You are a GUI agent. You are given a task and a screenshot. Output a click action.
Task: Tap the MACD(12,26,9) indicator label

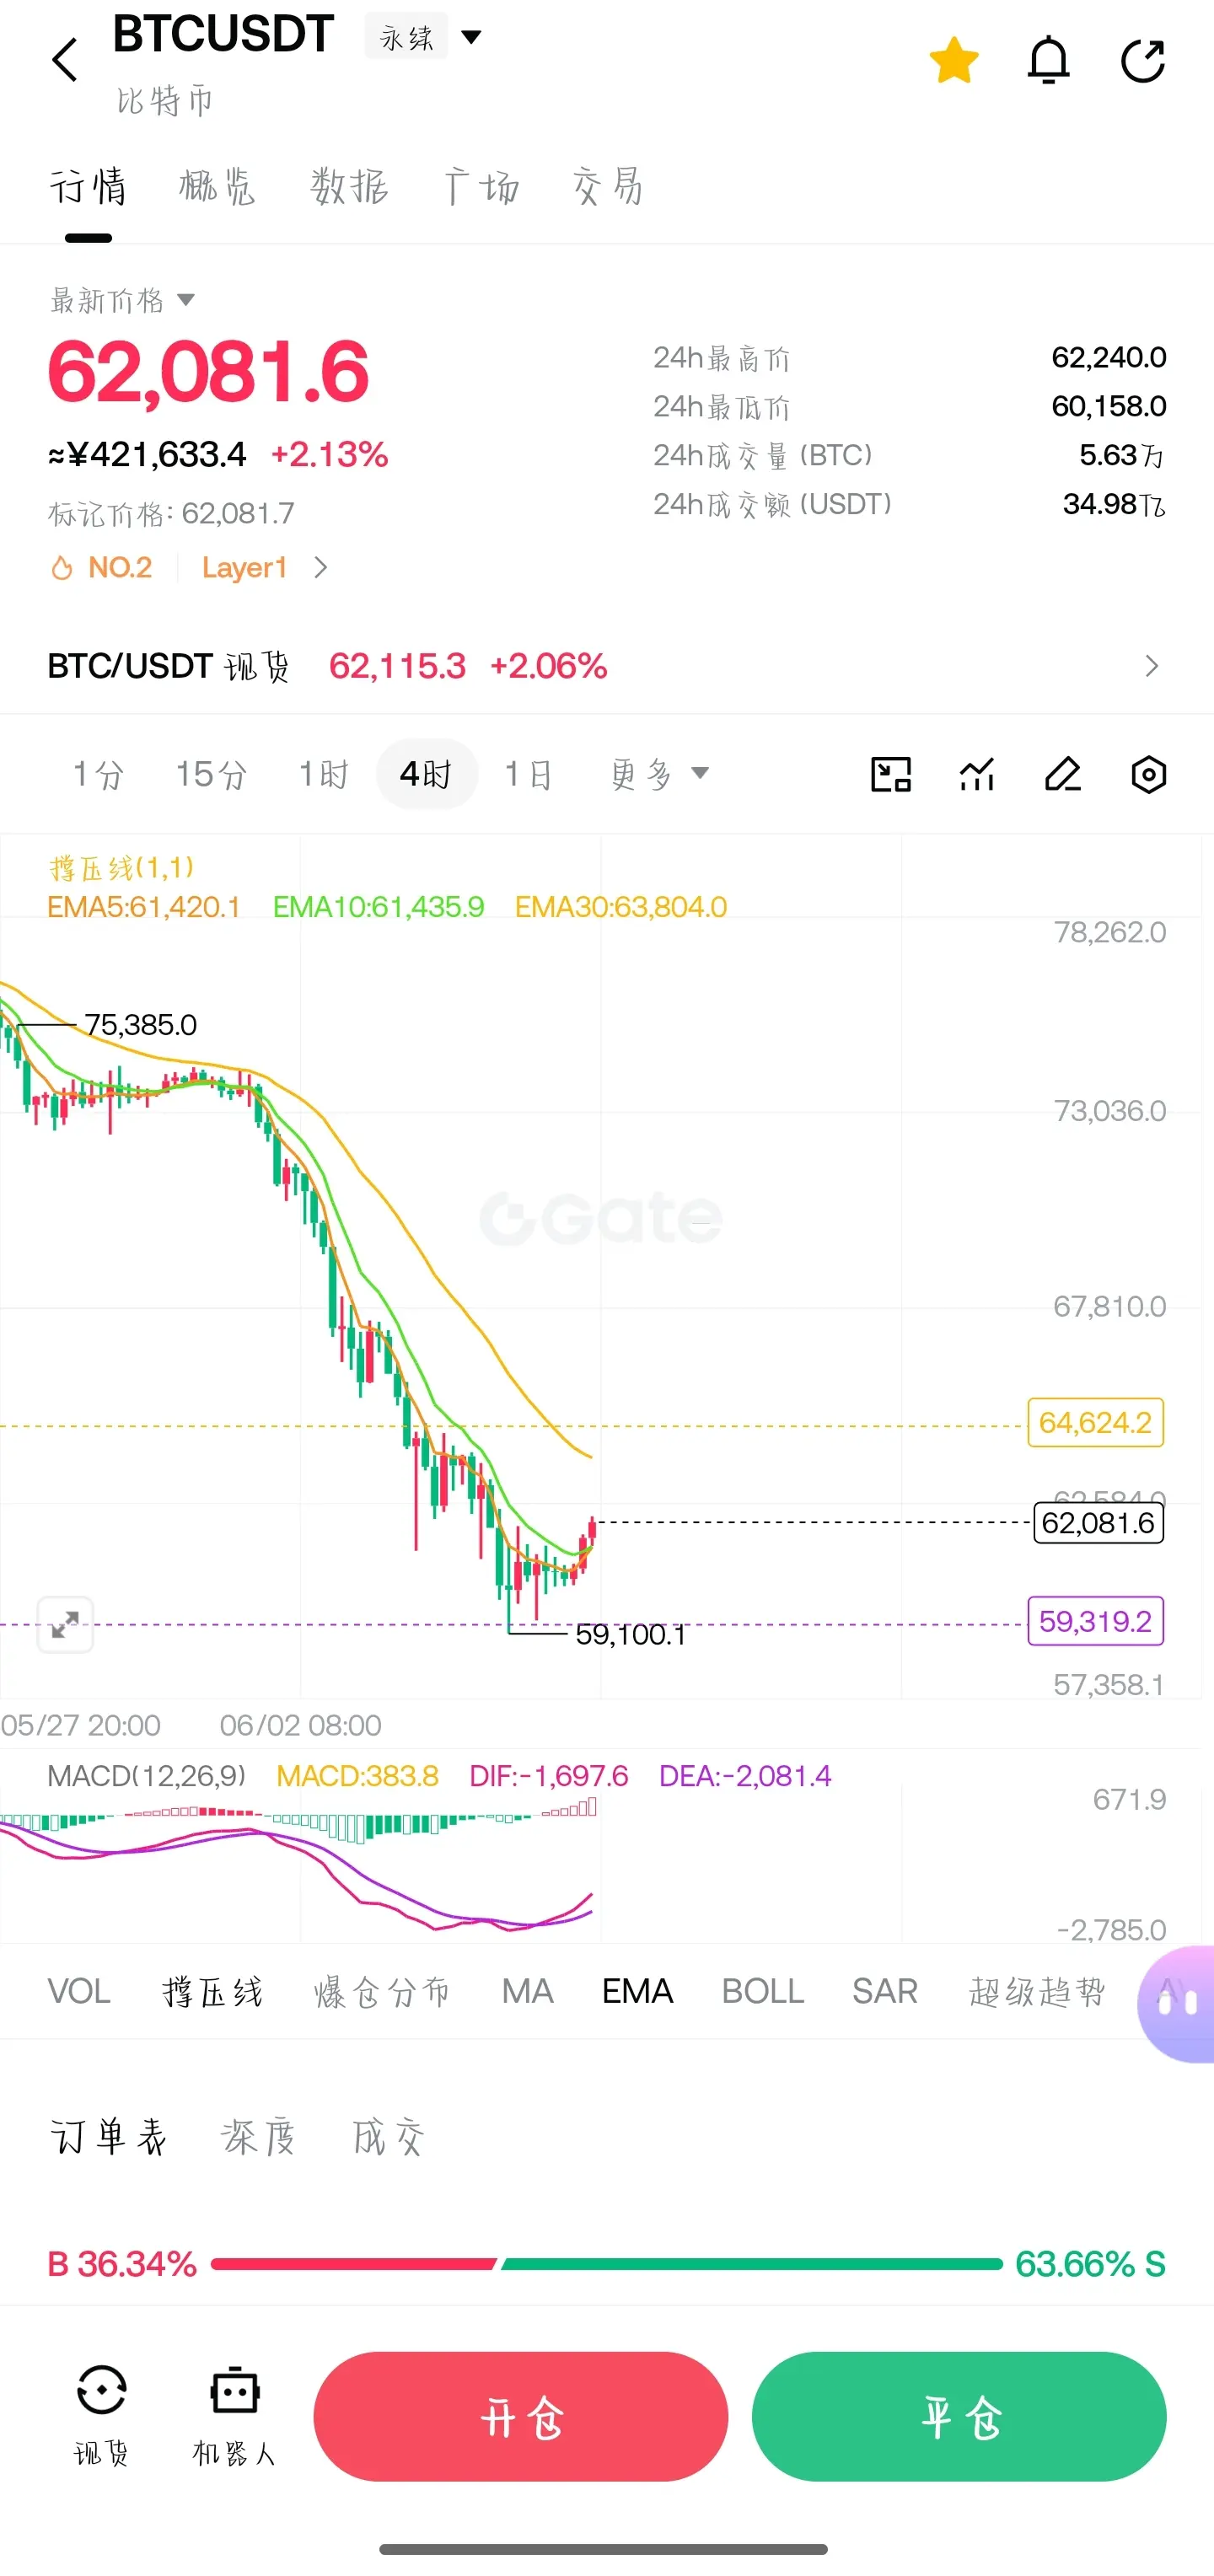click(x=146, y=1776)
